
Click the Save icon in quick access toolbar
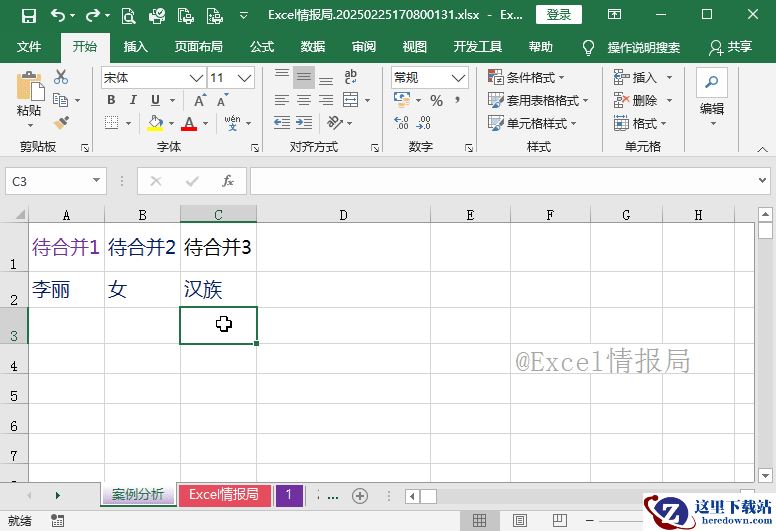pos(29,16)
